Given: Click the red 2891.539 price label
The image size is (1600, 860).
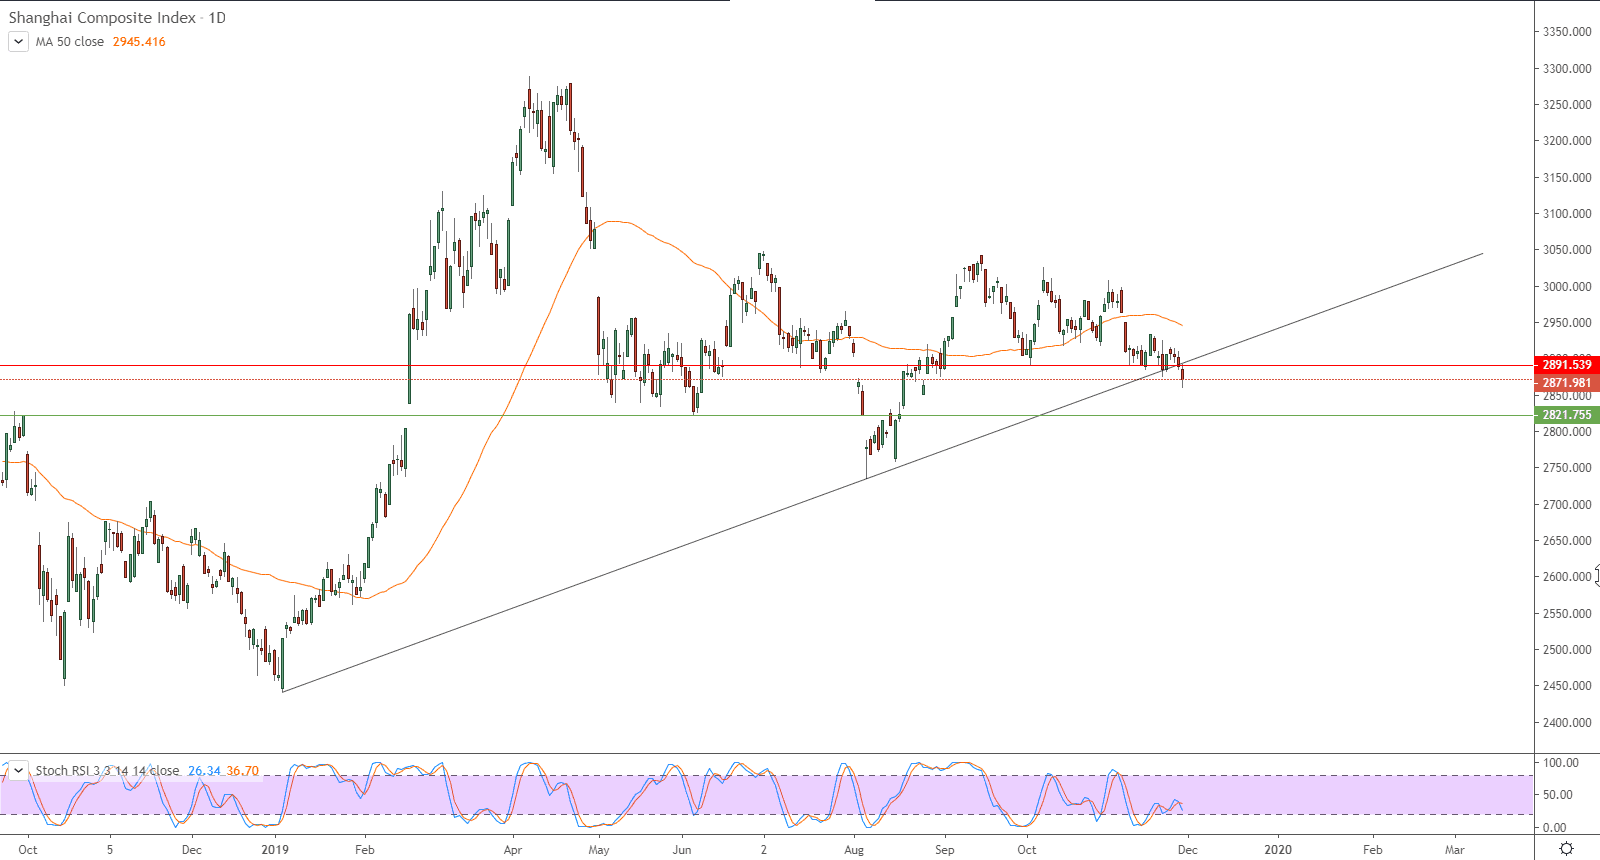Looking at the screenshot, I should [1566, 365].
